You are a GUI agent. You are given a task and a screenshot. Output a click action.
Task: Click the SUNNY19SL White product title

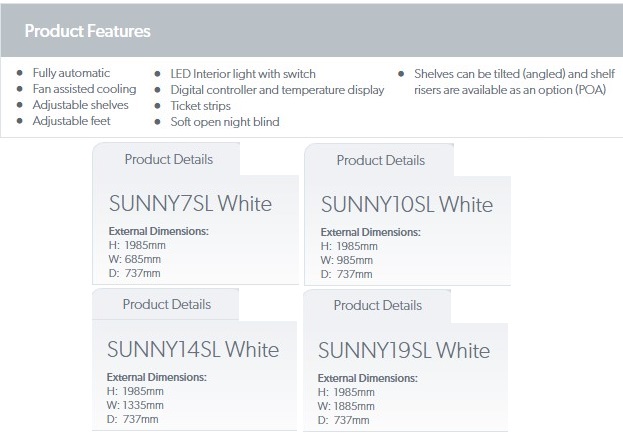404,350
